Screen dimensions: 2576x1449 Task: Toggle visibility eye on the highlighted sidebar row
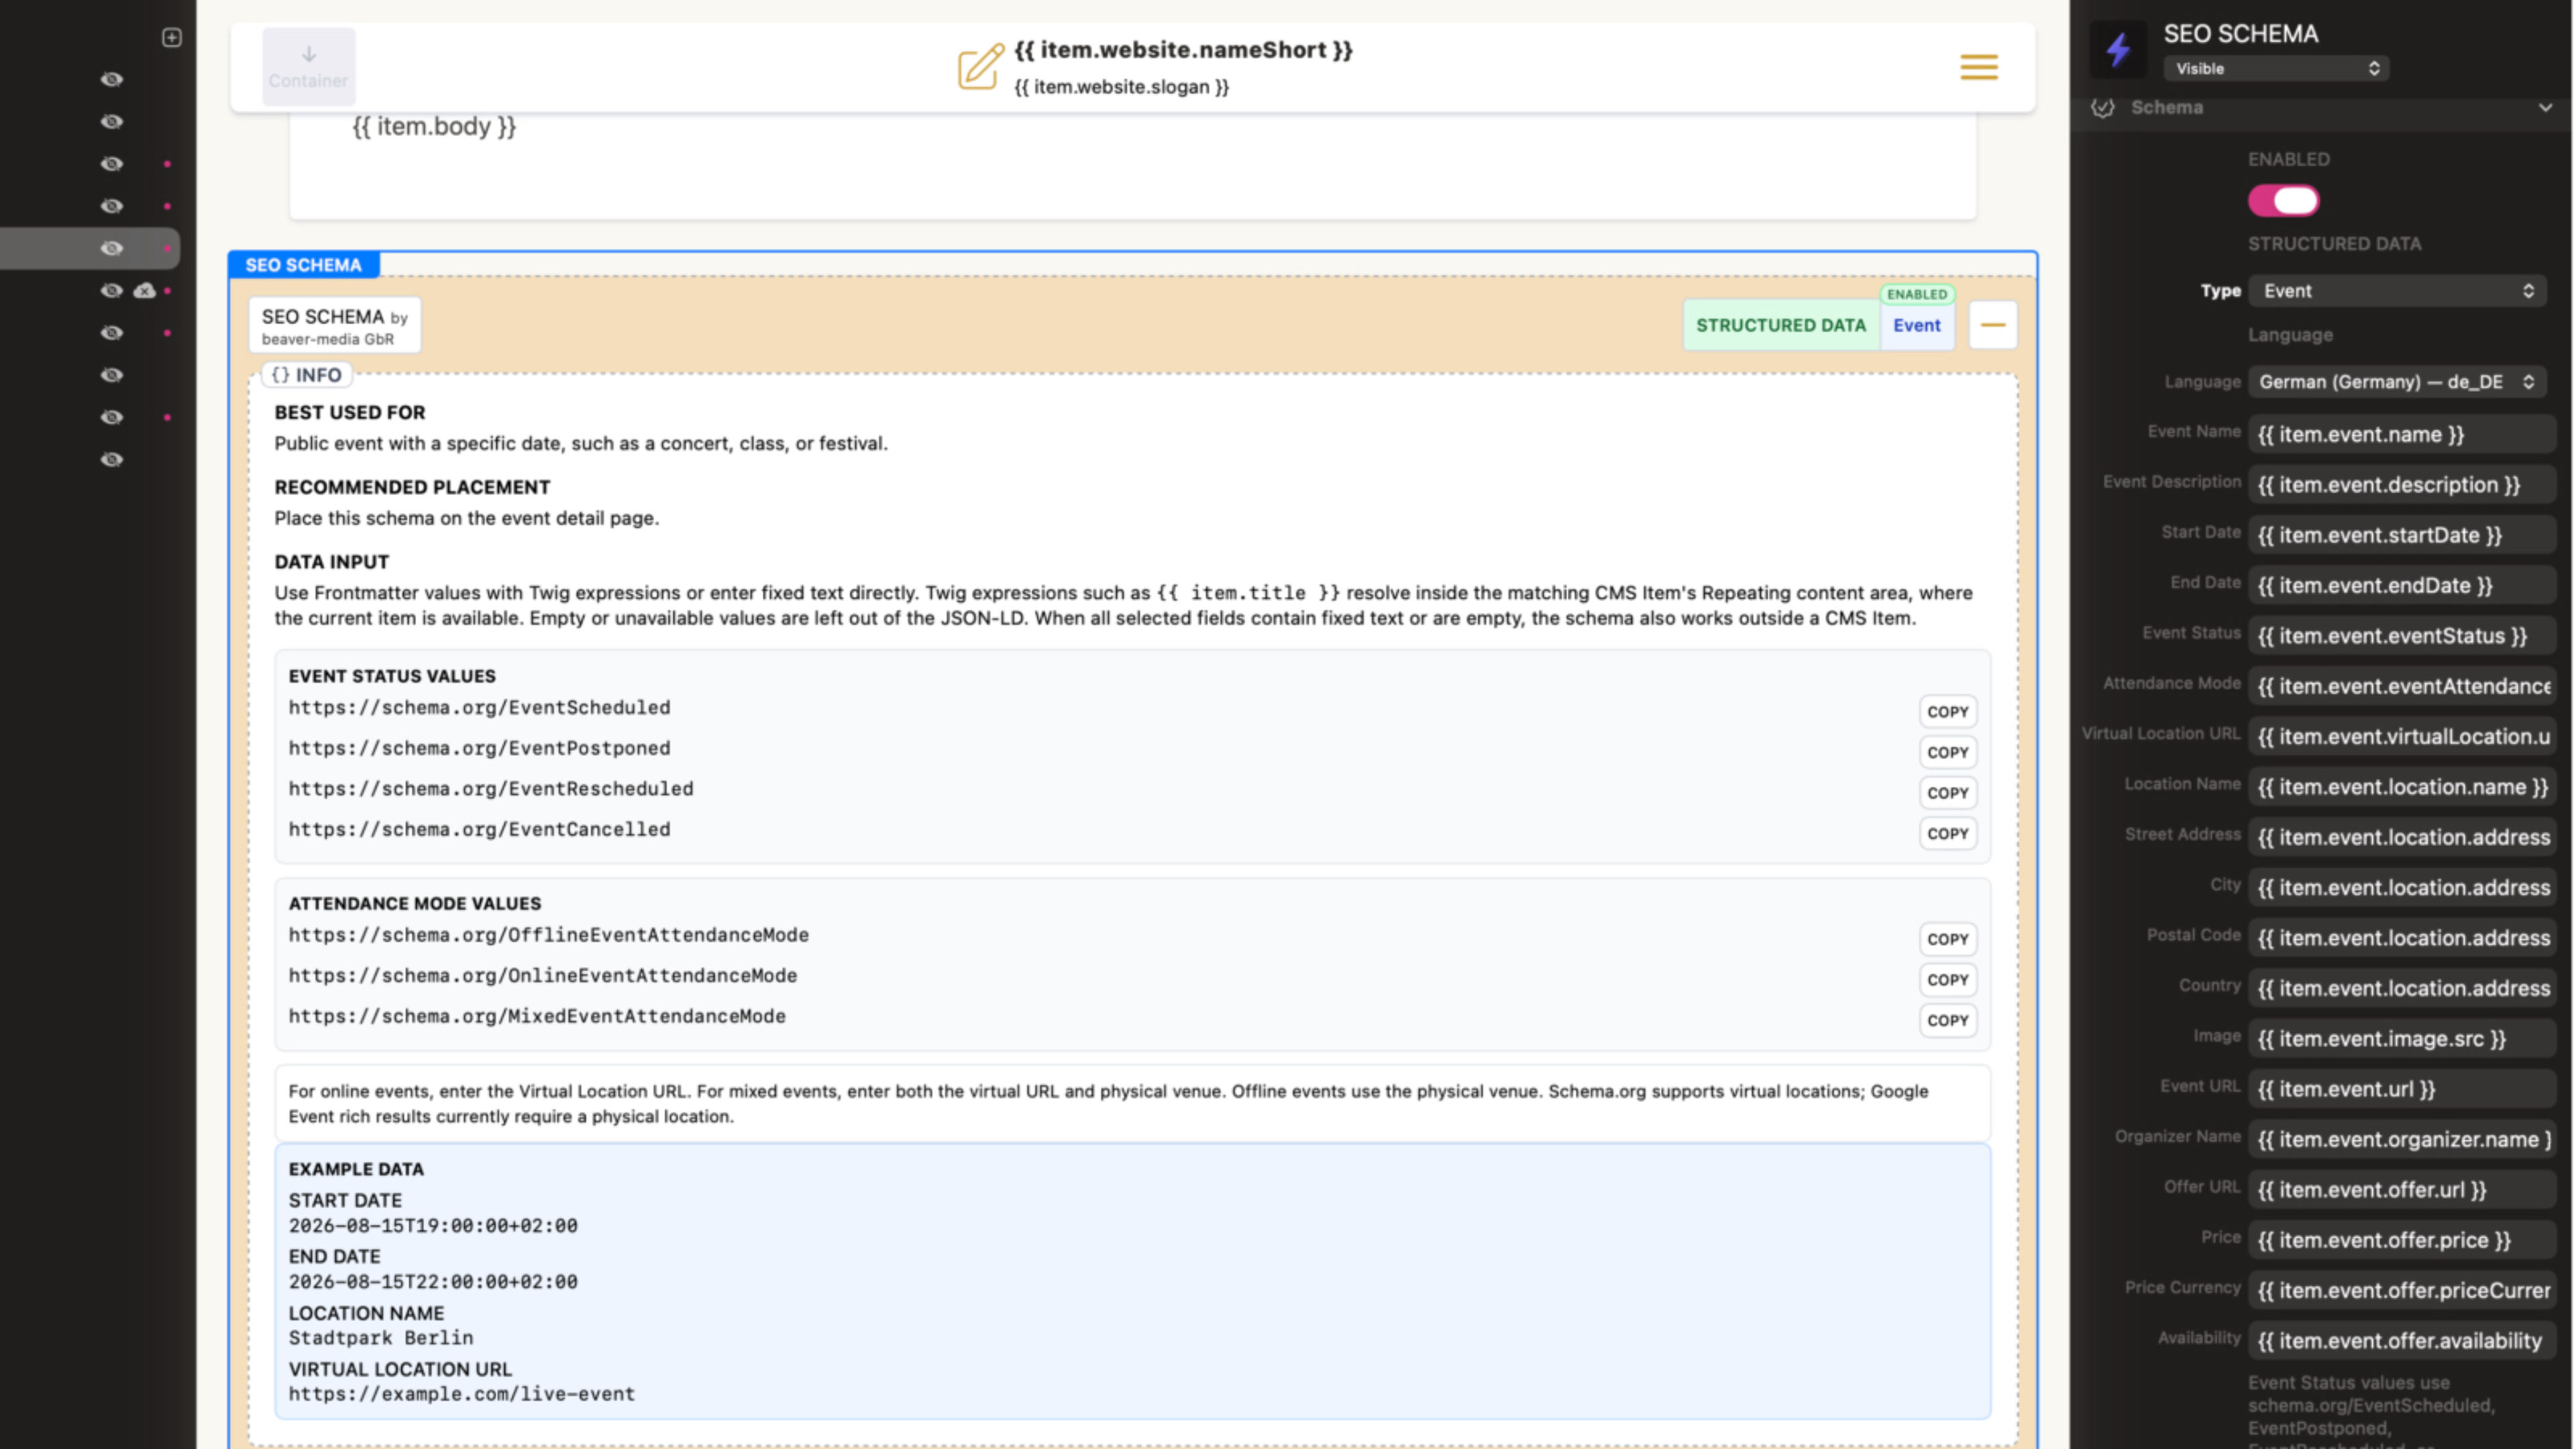[x=112, y=248]
